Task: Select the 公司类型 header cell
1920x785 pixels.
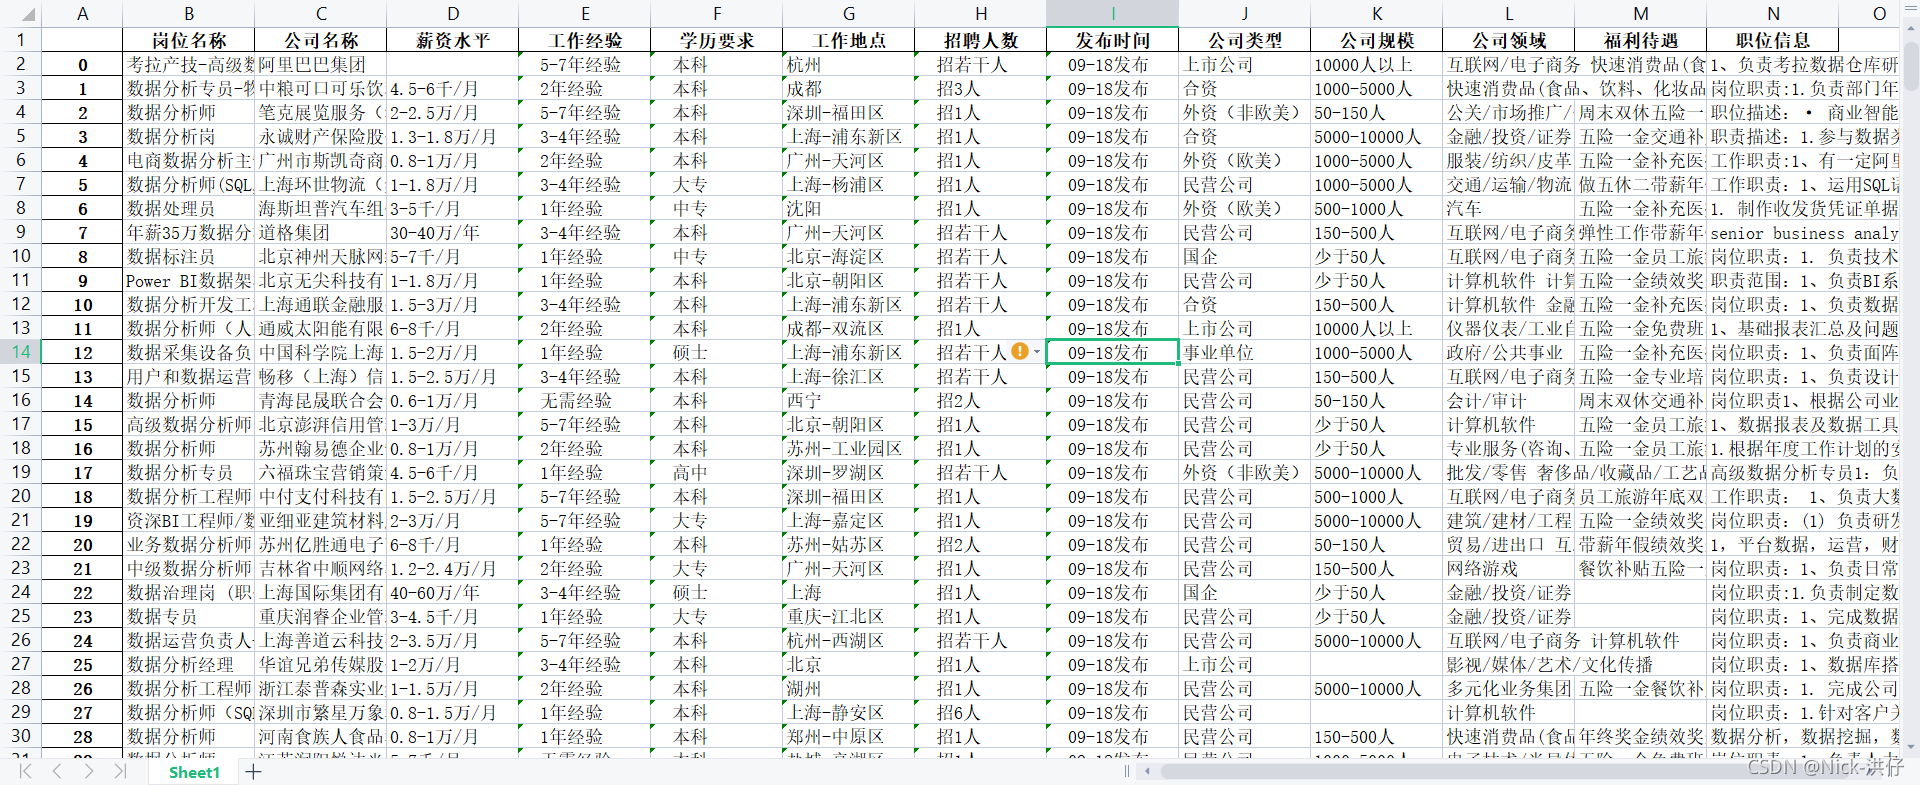Action: [x=1245, y=40]
